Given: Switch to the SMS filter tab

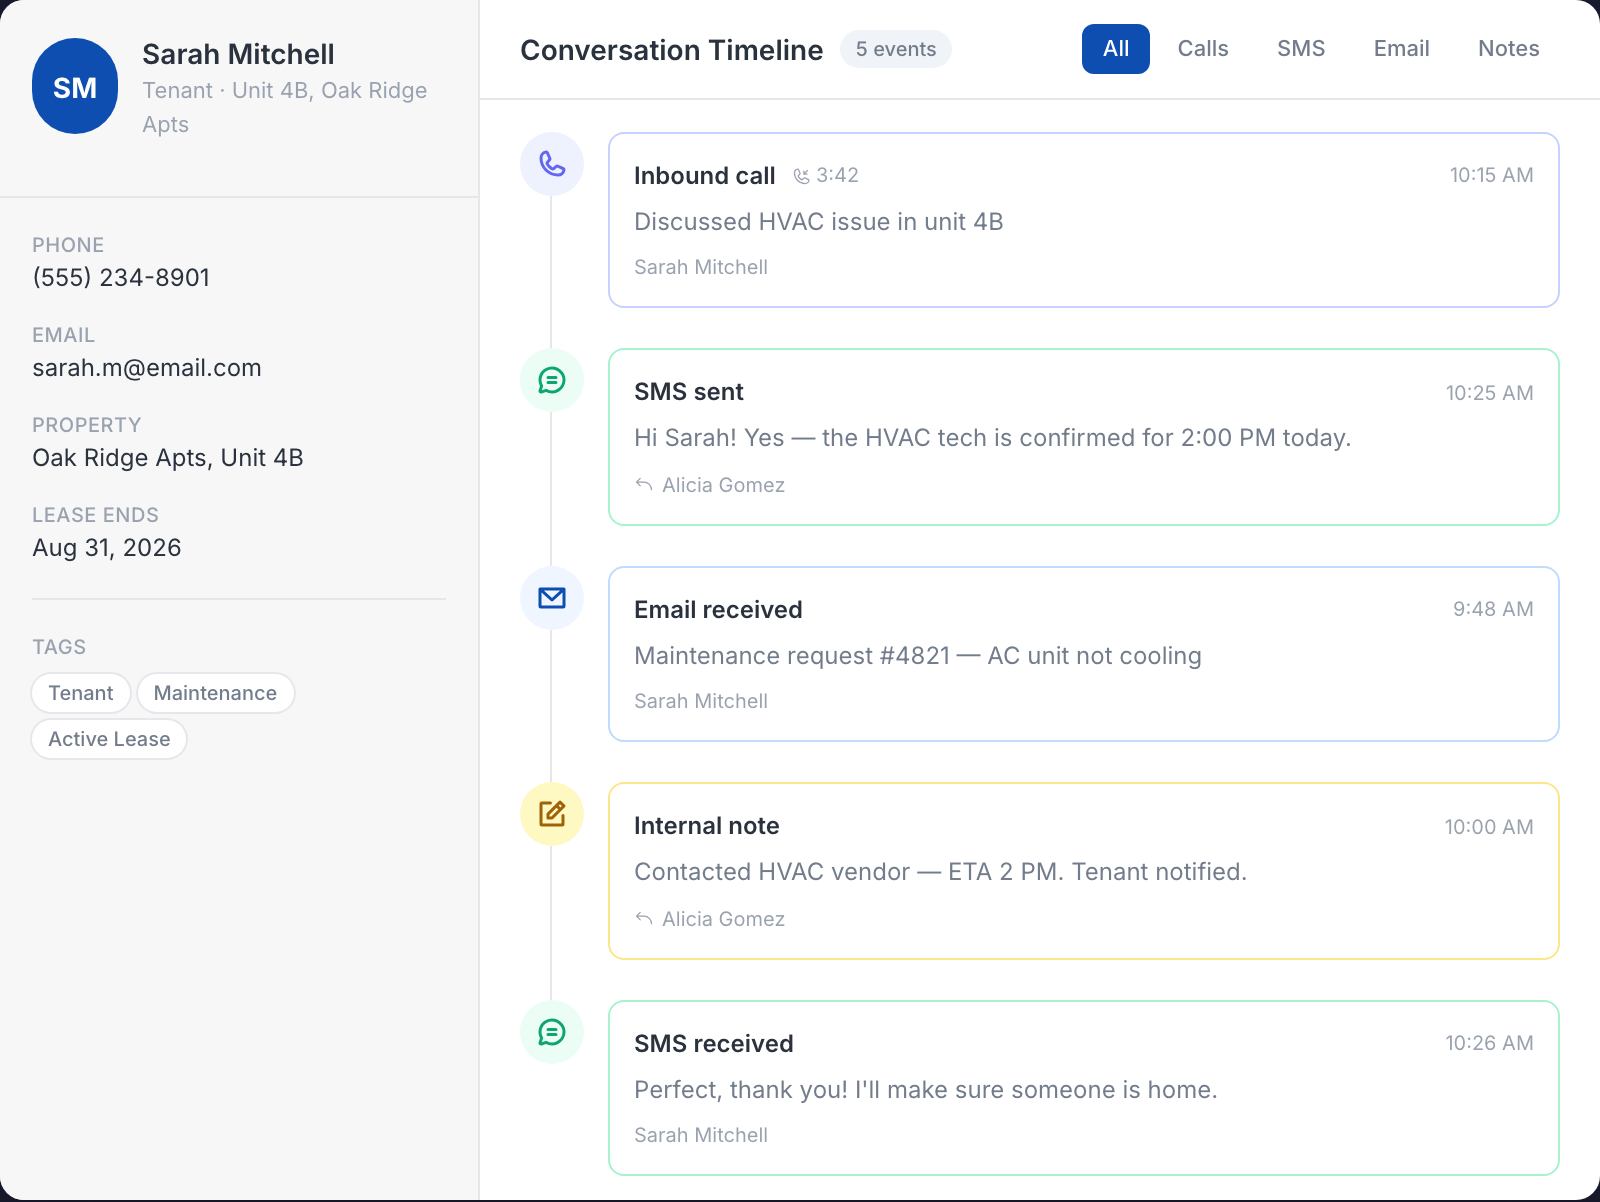Looking at the screenshot, I should click(1301, 49).
